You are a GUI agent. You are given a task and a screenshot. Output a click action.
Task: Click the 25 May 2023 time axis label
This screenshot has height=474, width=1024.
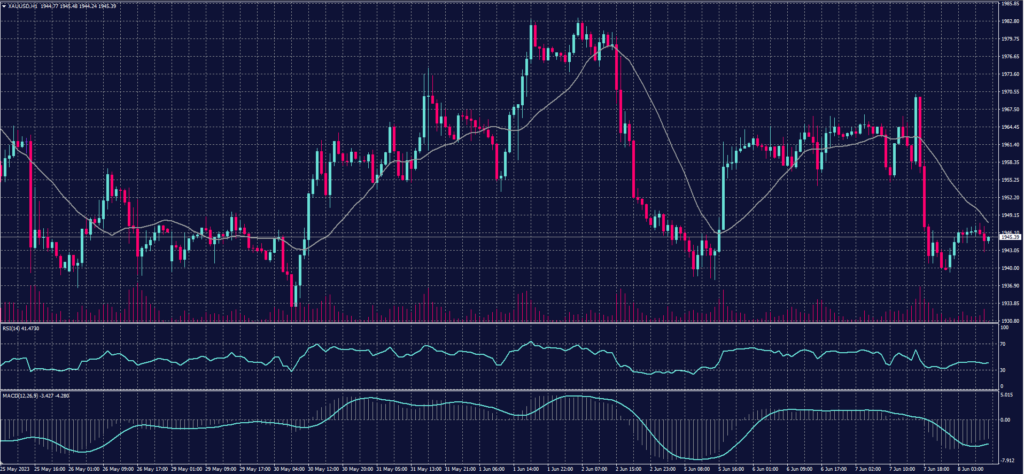coord(14,467)
